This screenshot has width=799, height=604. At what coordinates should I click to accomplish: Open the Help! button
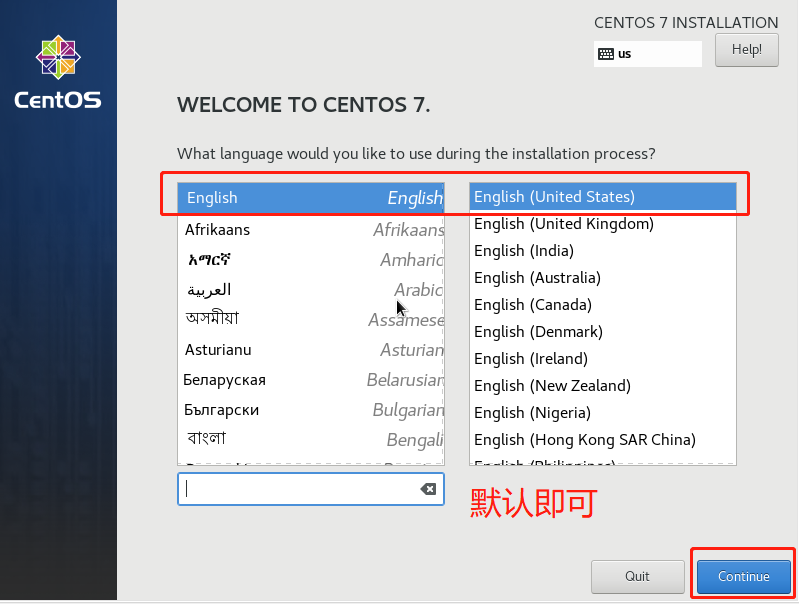(747, 50)
